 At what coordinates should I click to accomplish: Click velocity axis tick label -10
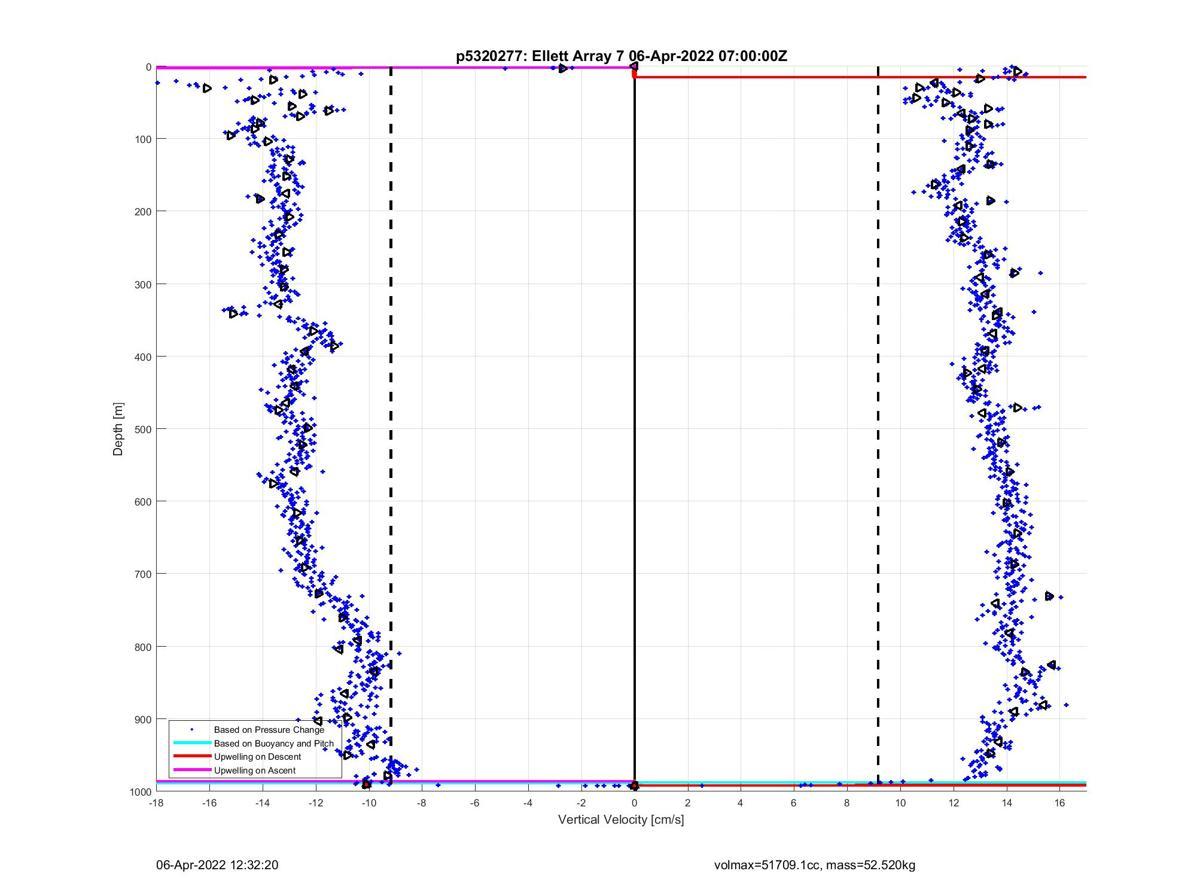pyautogui.click(x=368, y=803)
